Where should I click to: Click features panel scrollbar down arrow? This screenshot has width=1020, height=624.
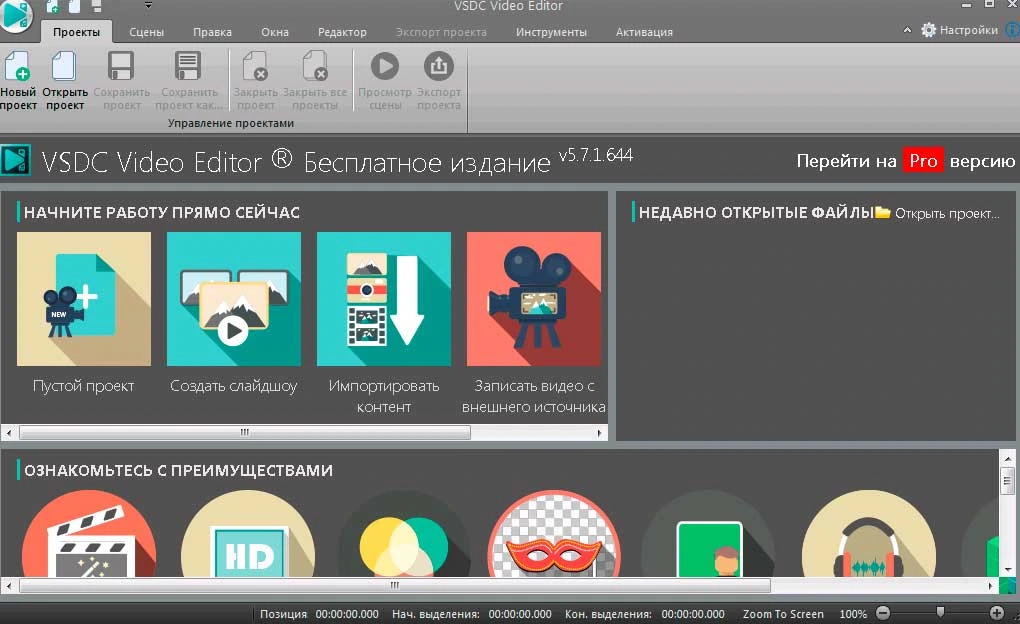click(1007, 569)
